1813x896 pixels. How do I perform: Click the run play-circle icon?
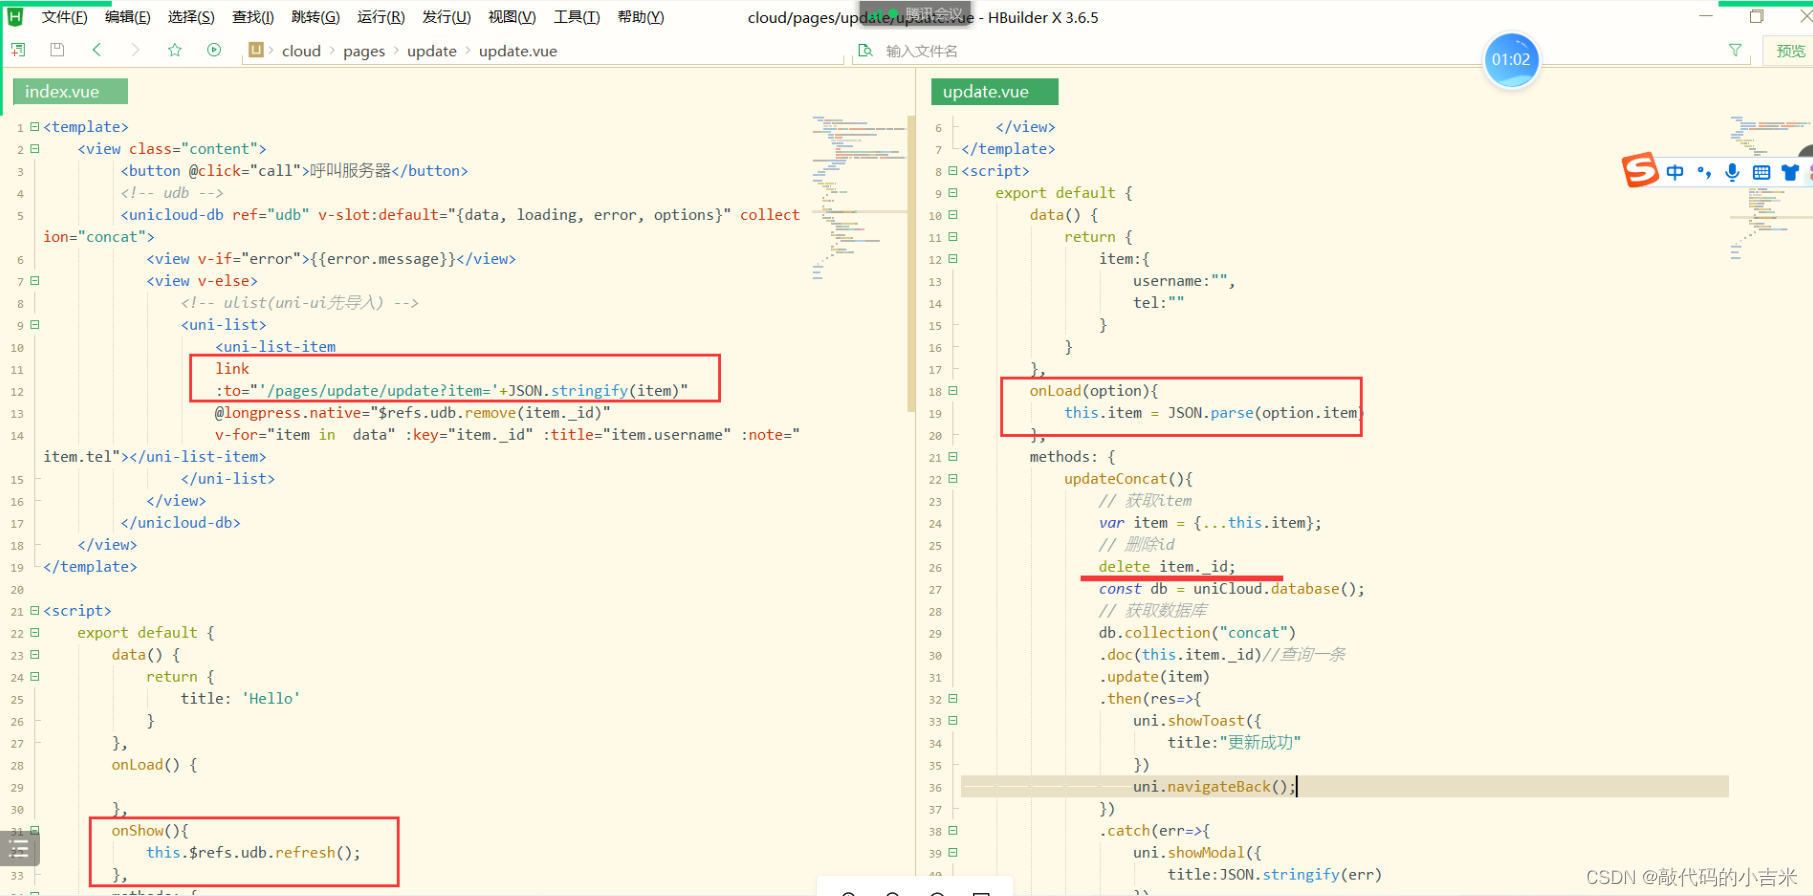pos(214,50)
